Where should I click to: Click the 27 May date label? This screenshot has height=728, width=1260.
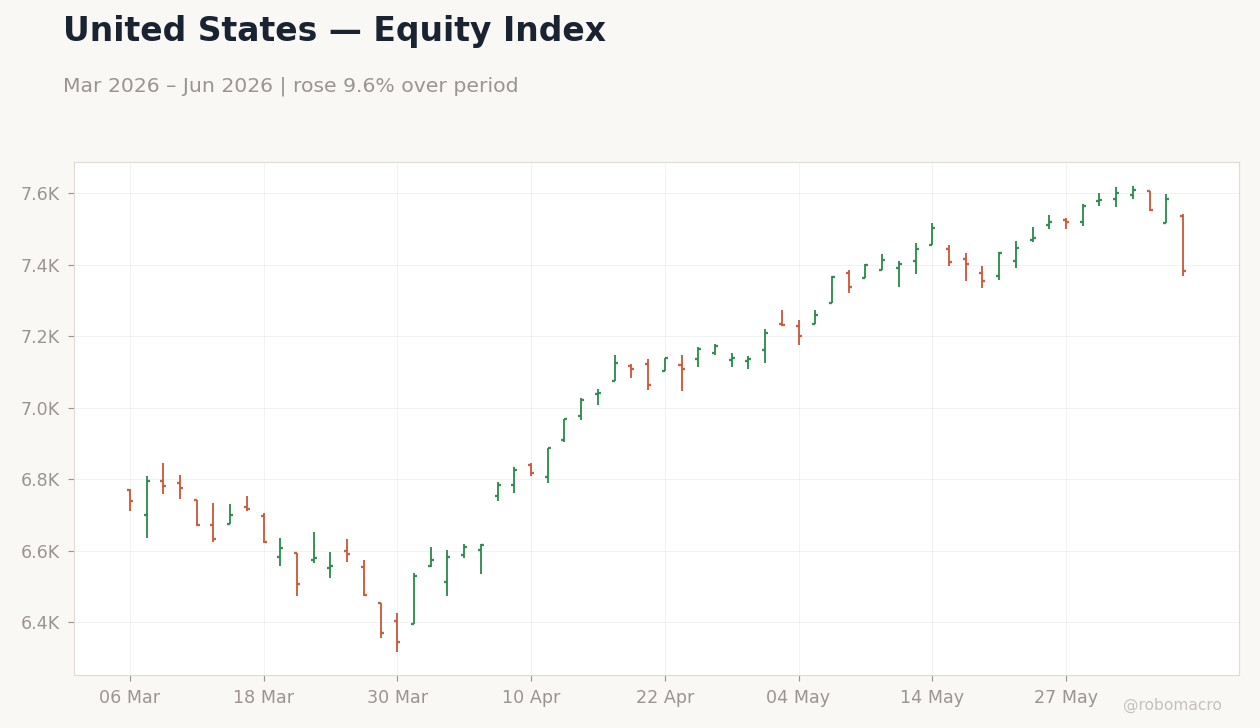(x=1066, y=698)
